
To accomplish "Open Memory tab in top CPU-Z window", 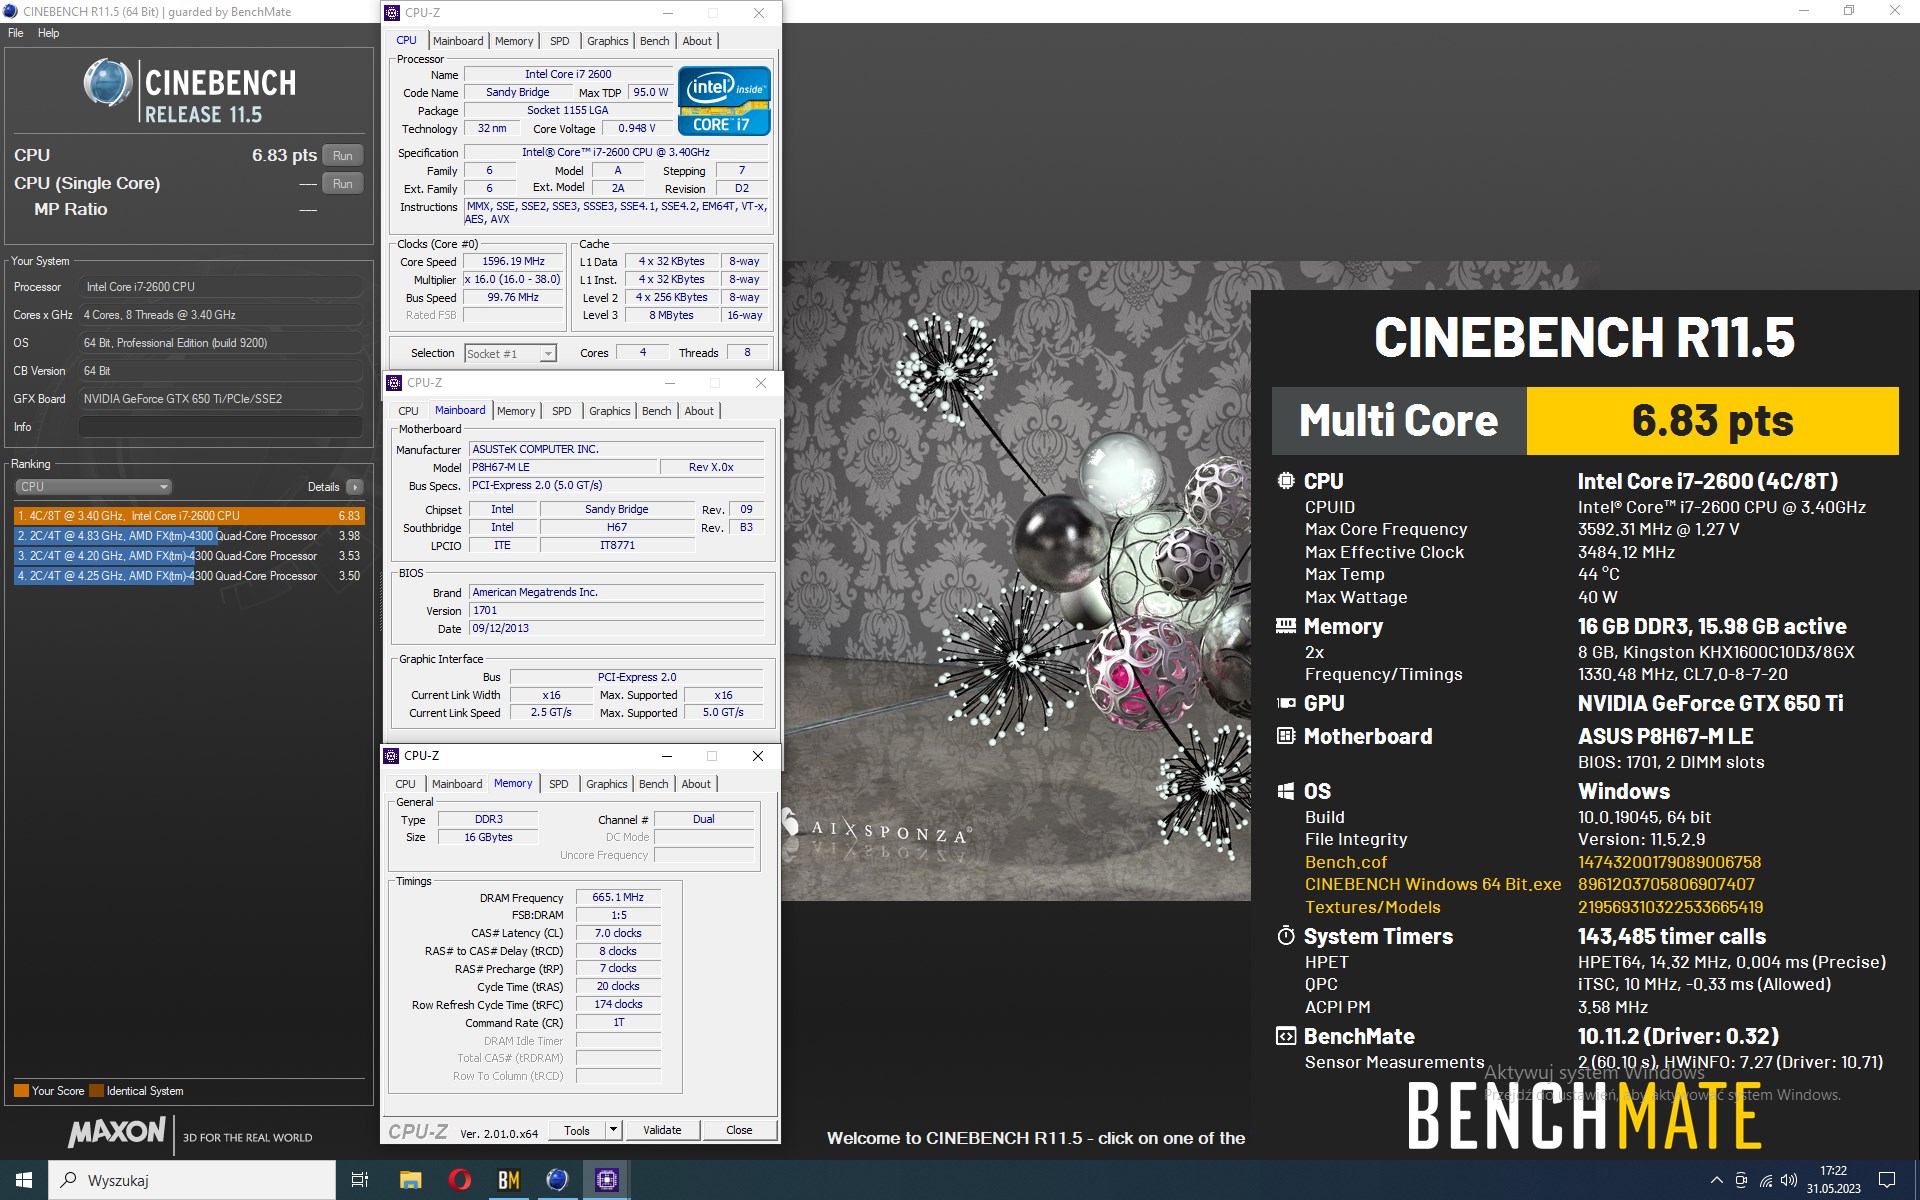I will tap(514, 41).
